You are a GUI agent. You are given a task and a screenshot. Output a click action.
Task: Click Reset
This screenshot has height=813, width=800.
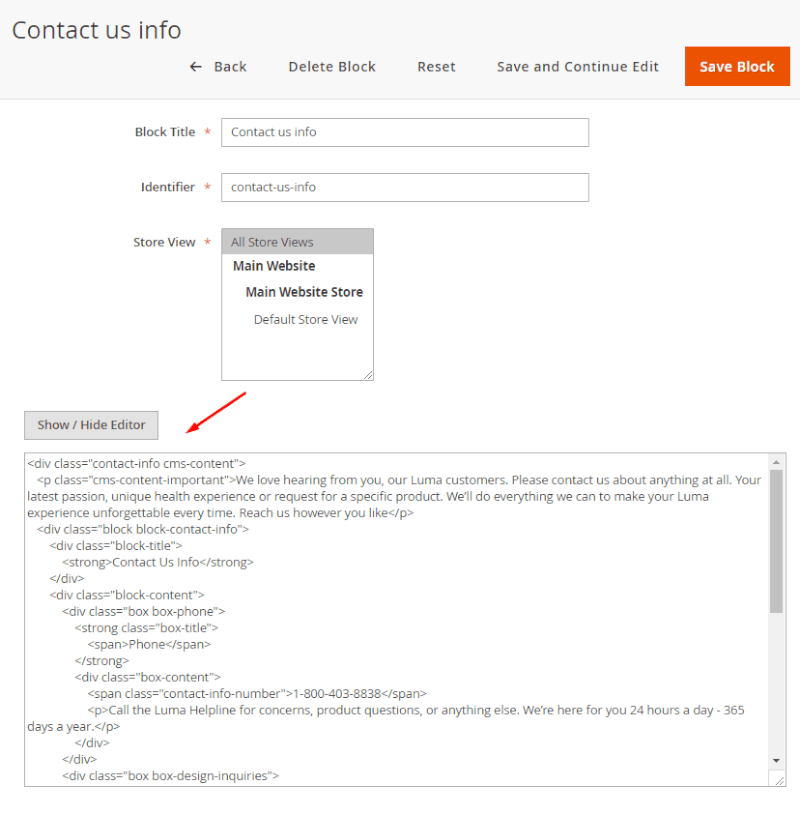436,67
